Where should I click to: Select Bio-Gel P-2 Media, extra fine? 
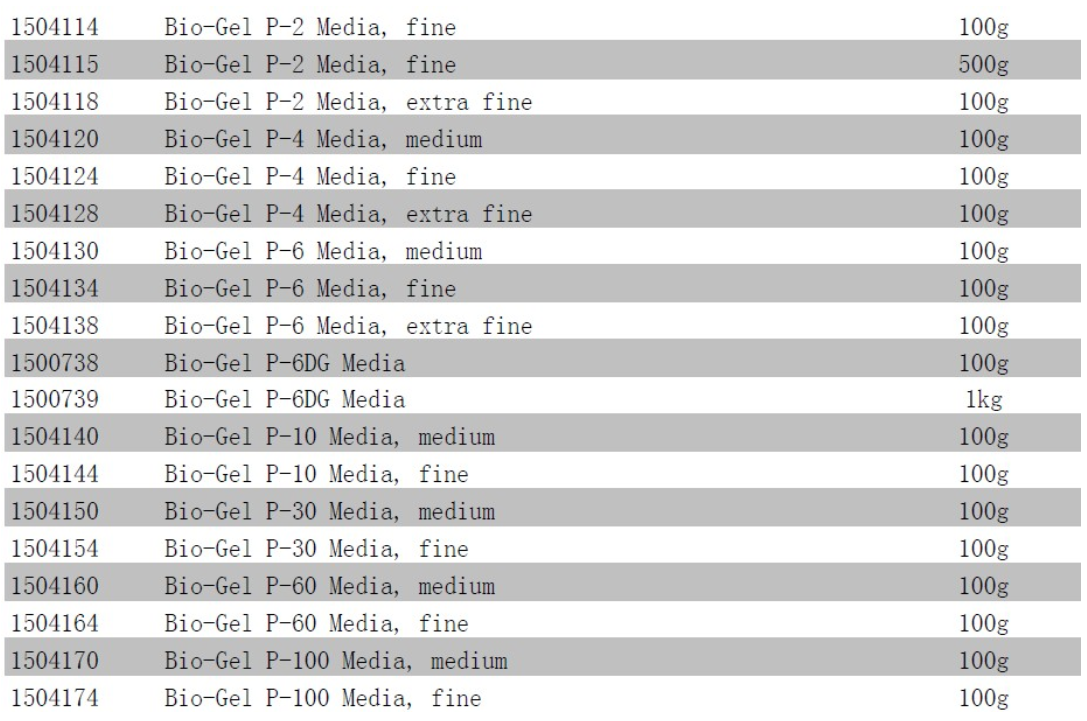pyautogui.click(x=348, y=102)
